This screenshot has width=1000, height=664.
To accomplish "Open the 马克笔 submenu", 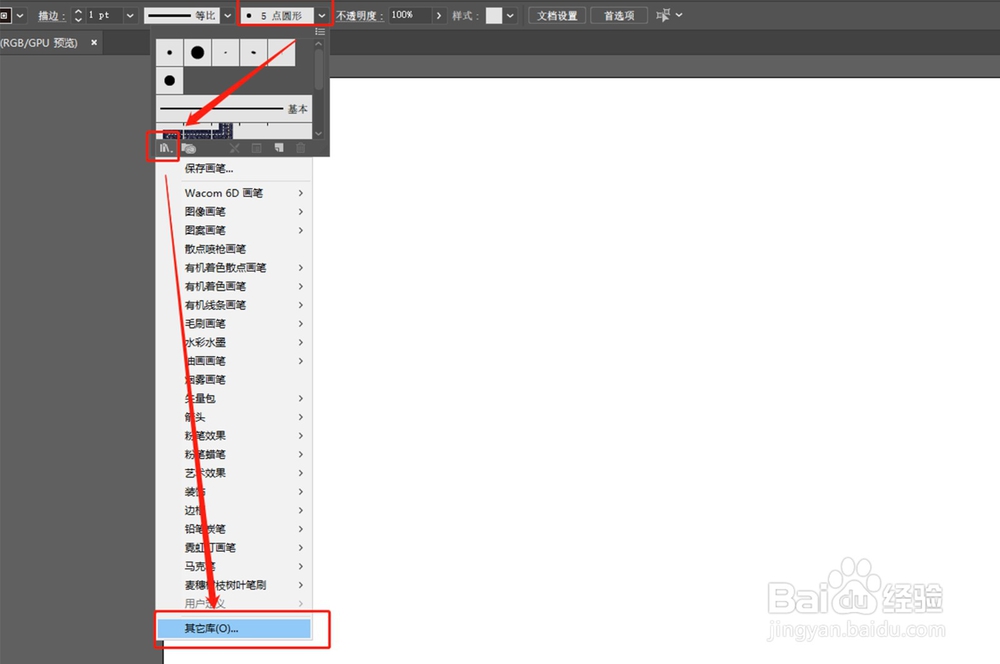I will pyautogui.click(x=234, y=566).
